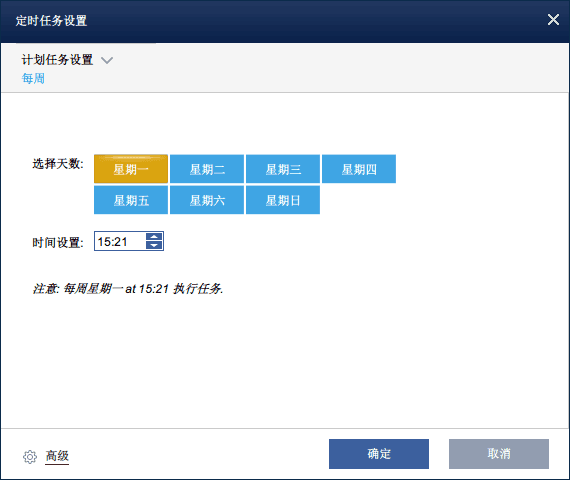This screenshot has height=480, width=570.
Task: Click the gear icon beside 高级
Action: [x=30, y=457]
